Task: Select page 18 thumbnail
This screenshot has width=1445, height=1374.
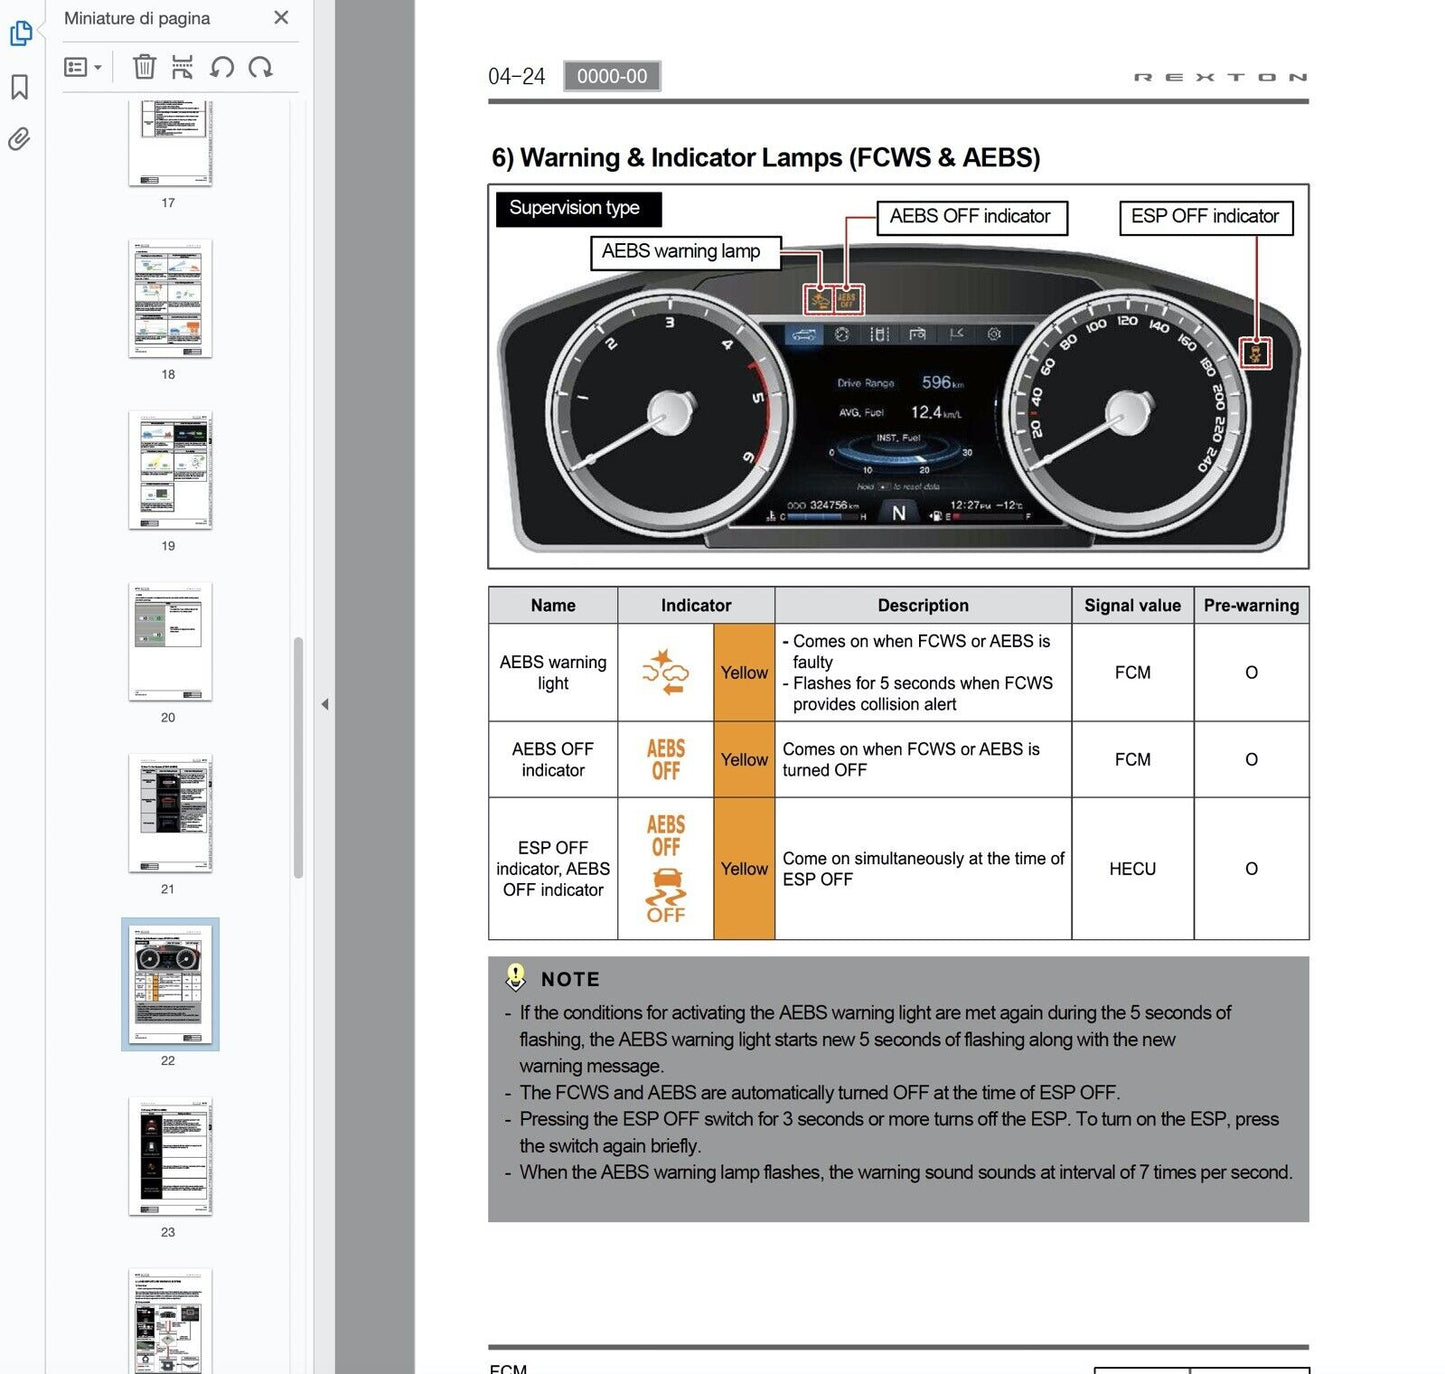Action: click(169, 298)
